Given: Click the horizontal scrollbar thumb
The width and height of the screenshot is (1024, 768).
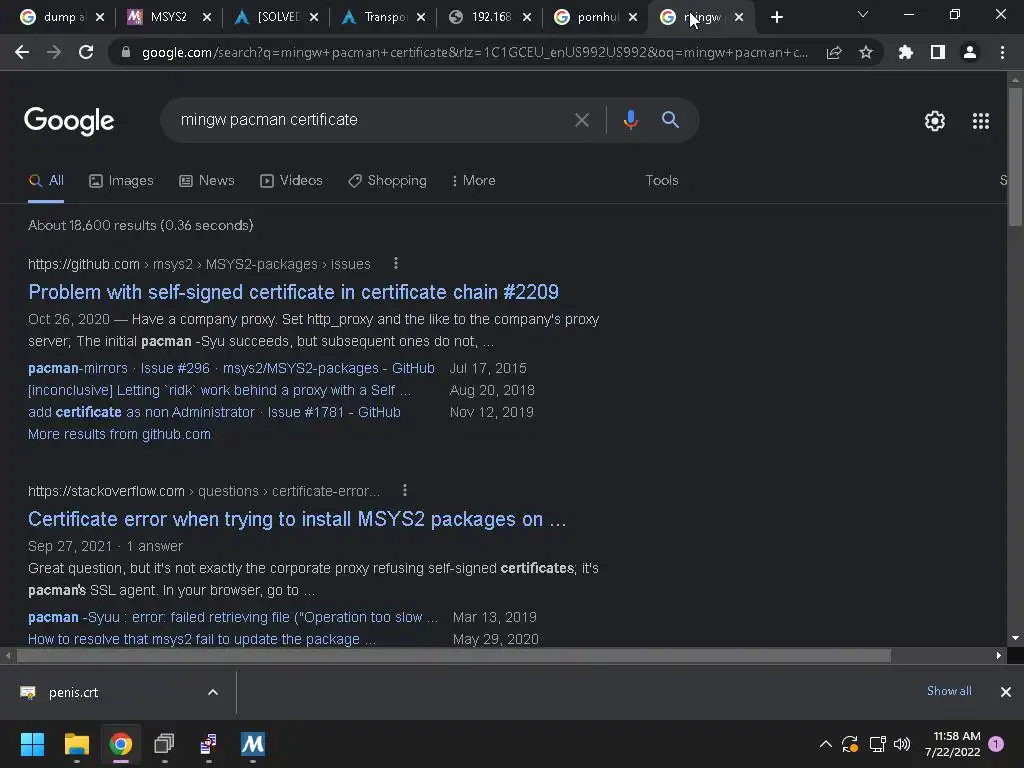Looking at the screenshot, I should [454, 656].
